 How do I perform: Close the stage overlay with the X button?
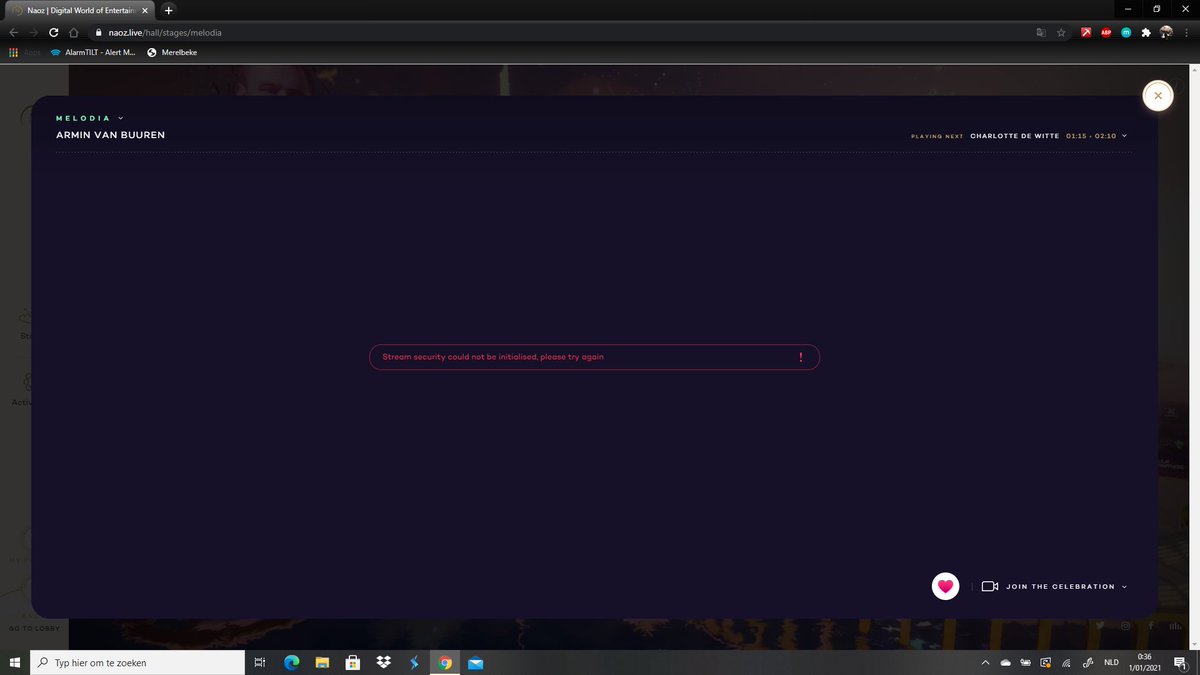(1157, 95)
